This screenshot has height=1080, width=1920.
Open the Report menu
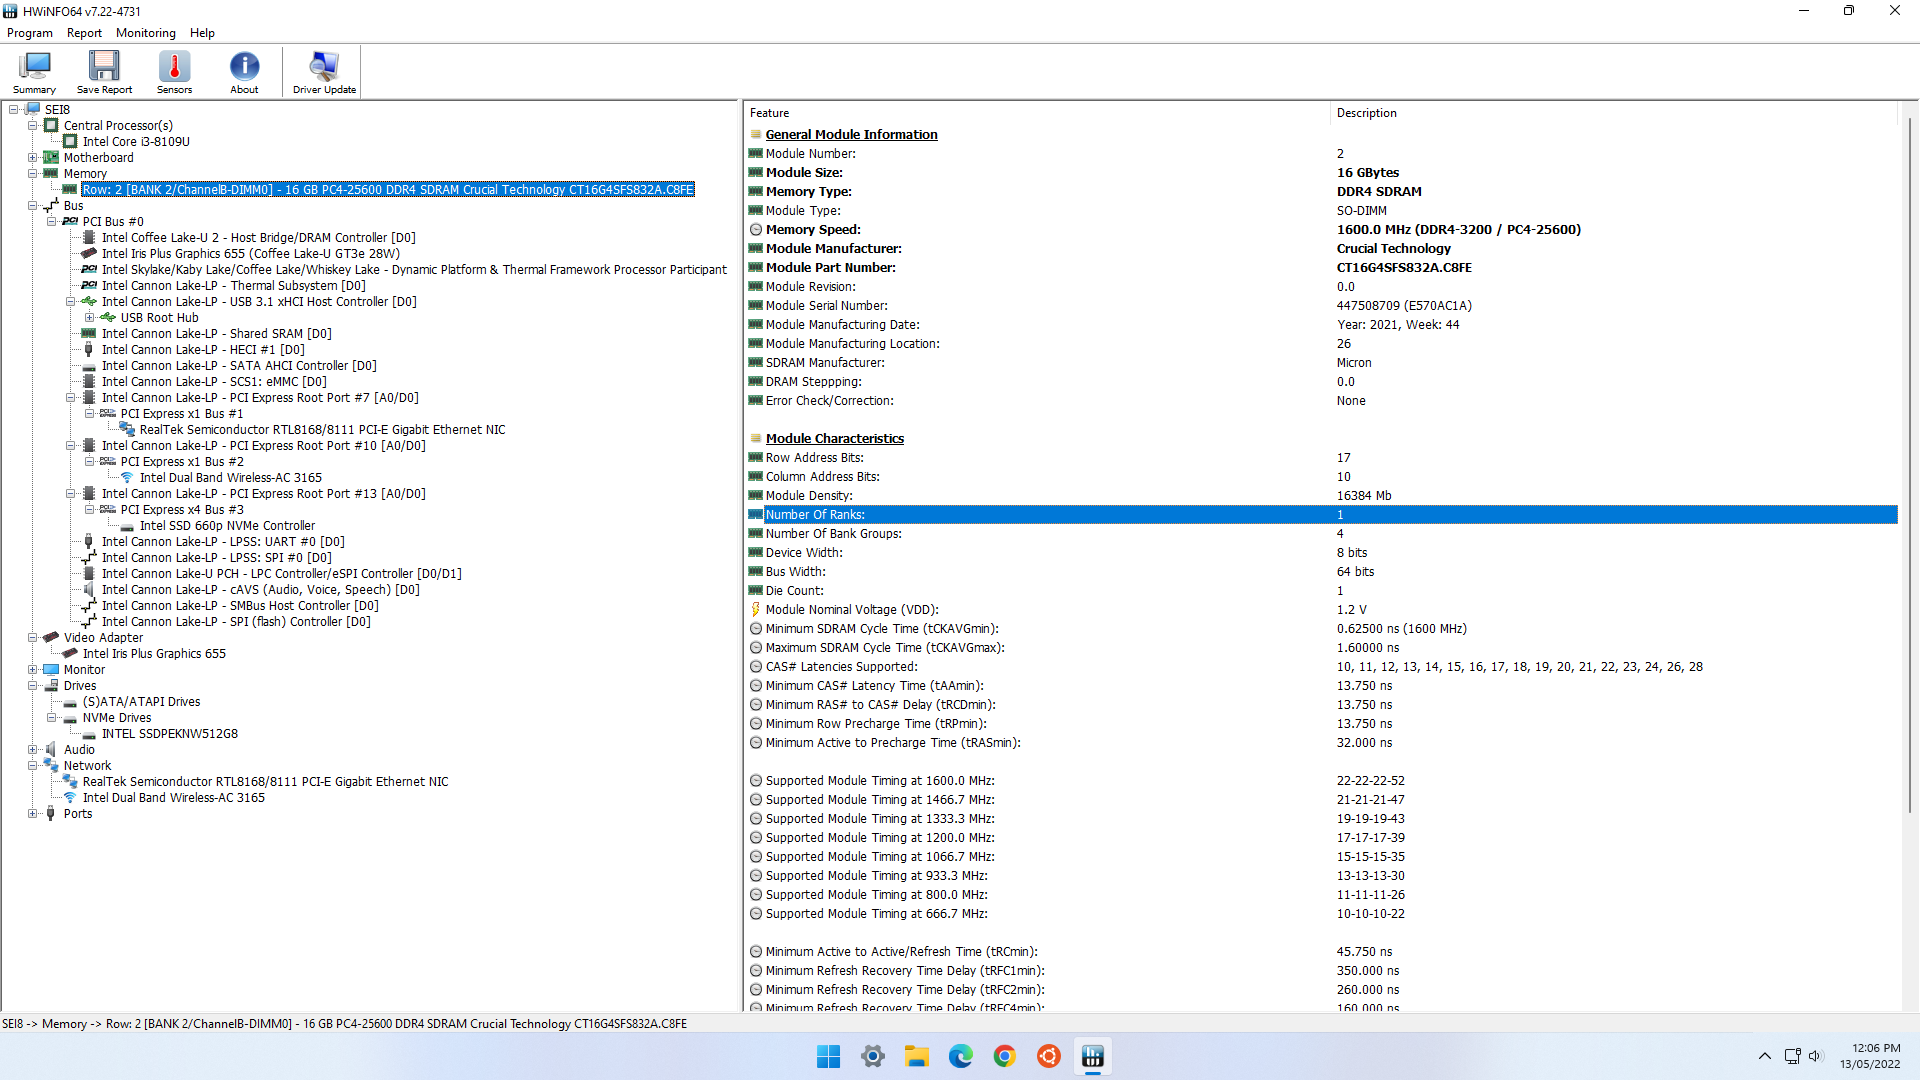click(84, 33)
